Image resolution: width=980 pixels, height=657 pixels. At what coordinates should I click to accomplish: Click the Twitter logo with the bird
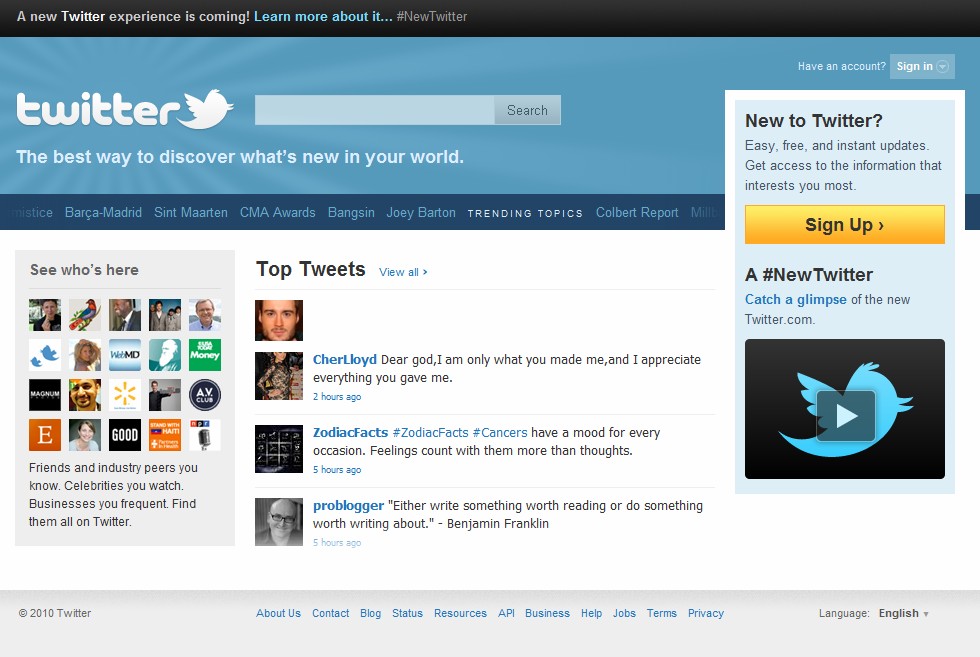point(125,109)
